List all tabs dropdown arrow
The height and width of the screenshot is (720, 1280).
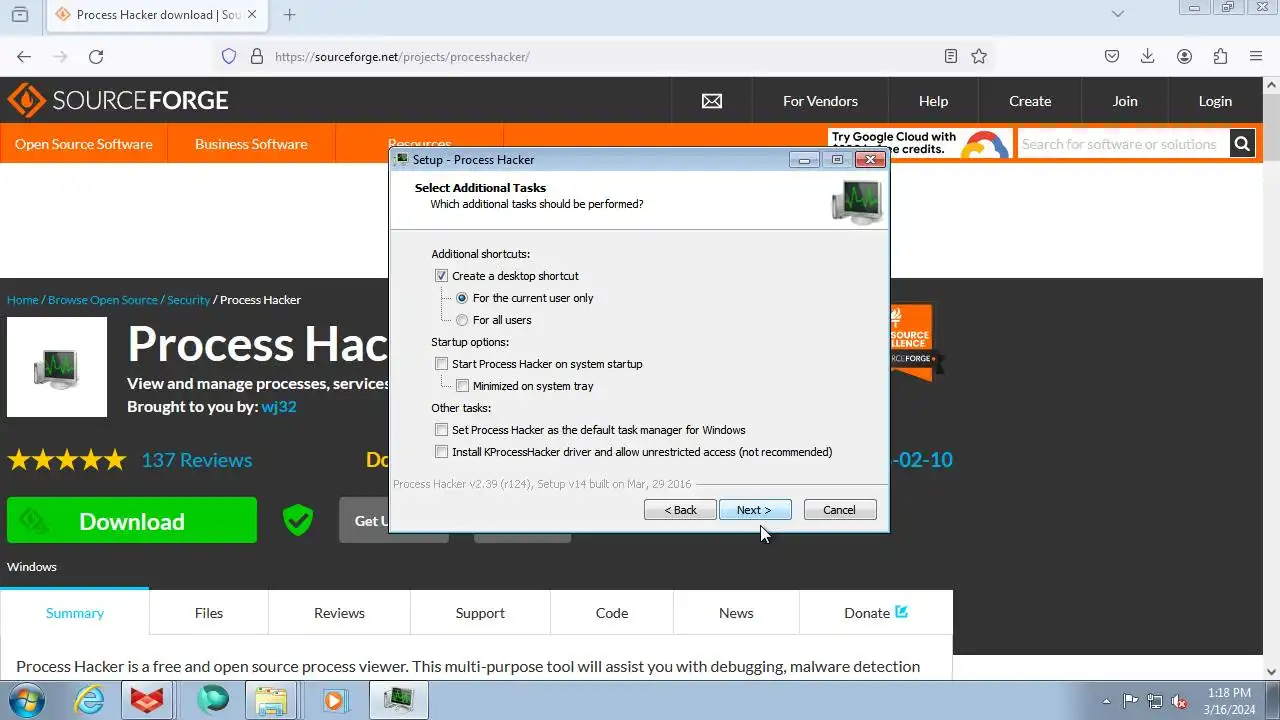(x=1118, y=14)
